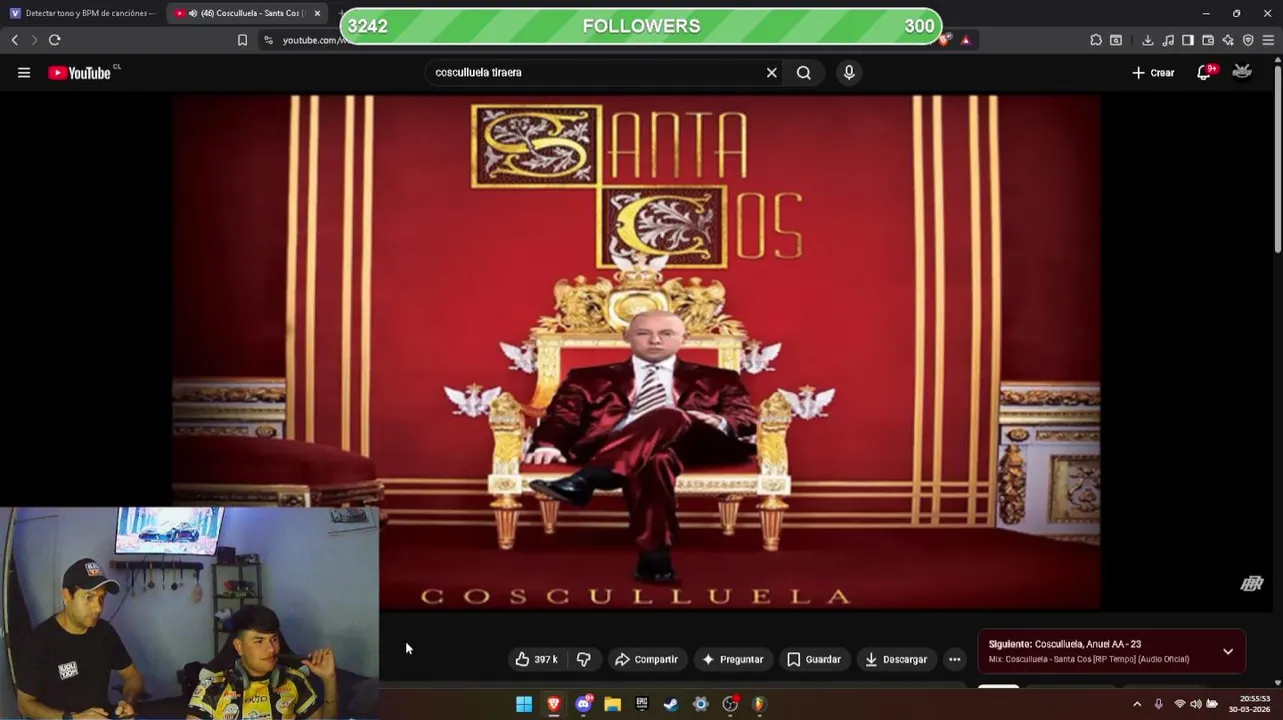Viewport: 1283px width, 720px height.
Task: Open the YouTube hamburger guide menu
Action: pos(24,72)
